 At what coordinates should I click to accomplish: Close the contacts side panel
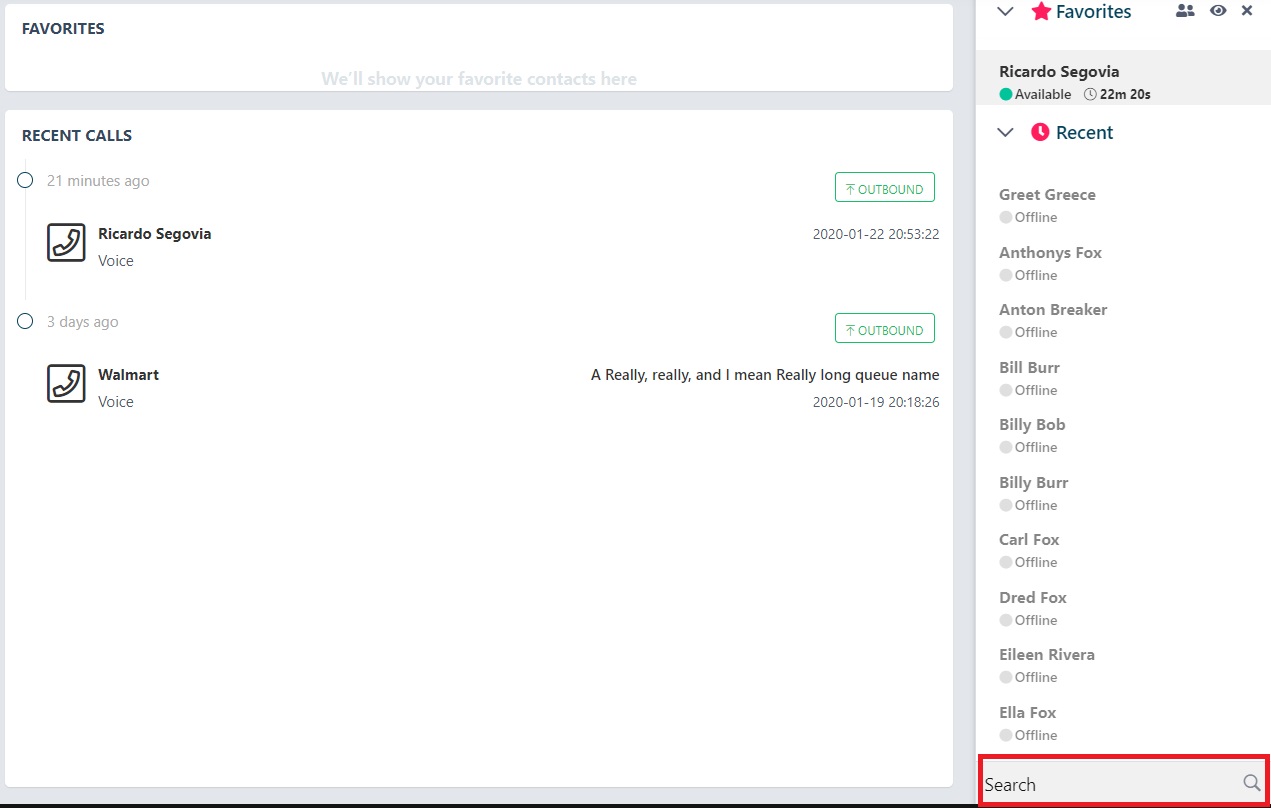[1247, 11]
